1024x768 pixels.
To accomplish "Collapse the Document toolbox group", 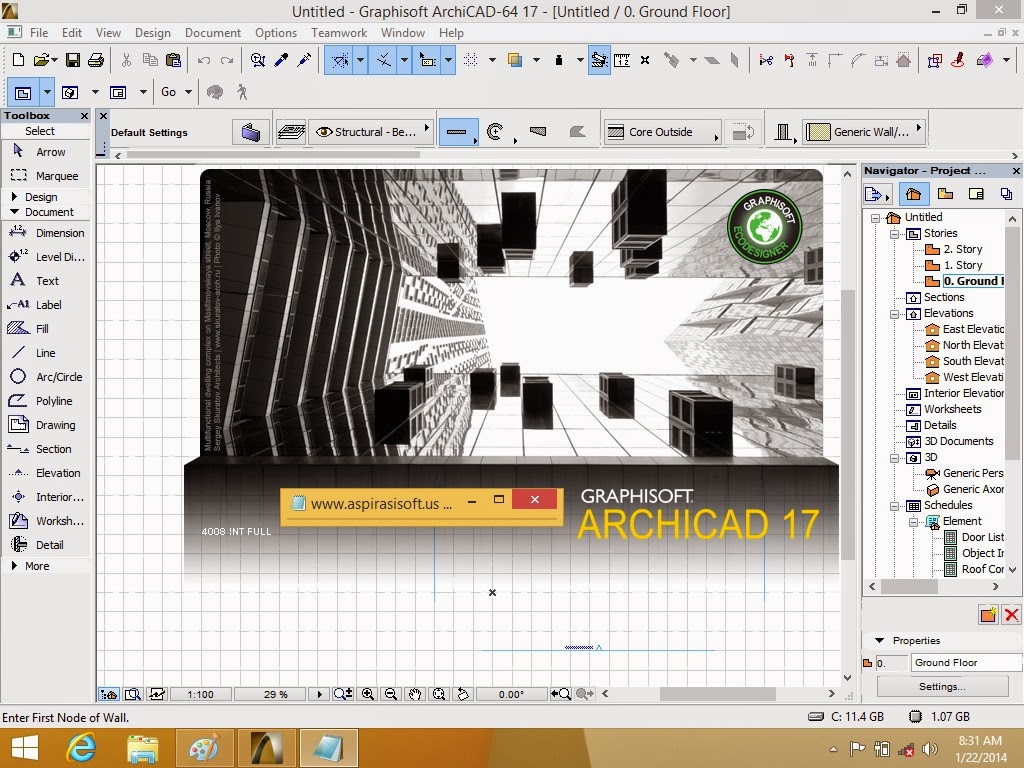I will pyautogui.click(x=14, y=212).
